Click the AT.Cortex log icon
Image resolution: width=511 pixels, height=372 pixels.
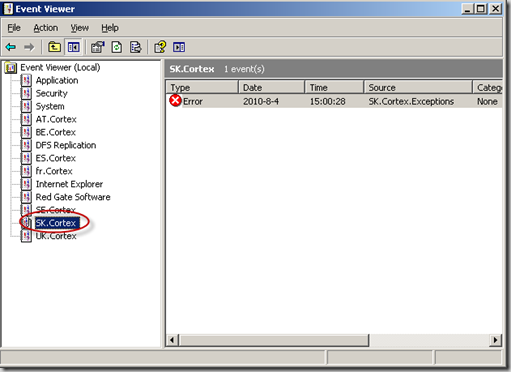(26, 119)
